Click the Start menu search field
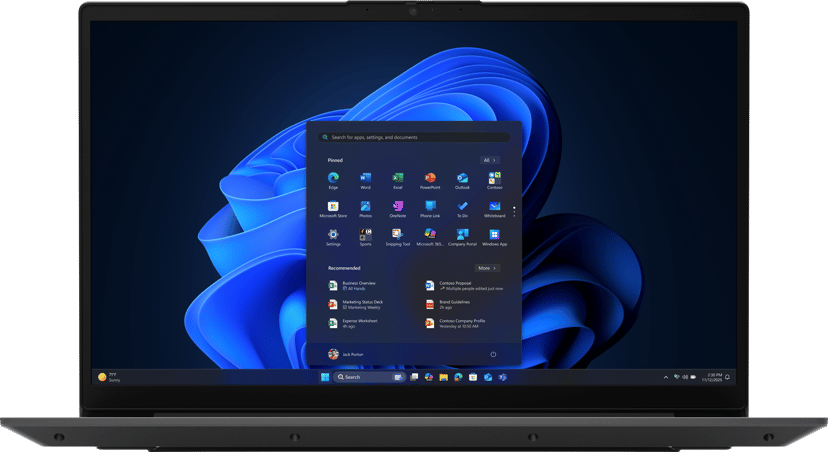The height and width of the screenshot is (452, 828). [414, 137]
